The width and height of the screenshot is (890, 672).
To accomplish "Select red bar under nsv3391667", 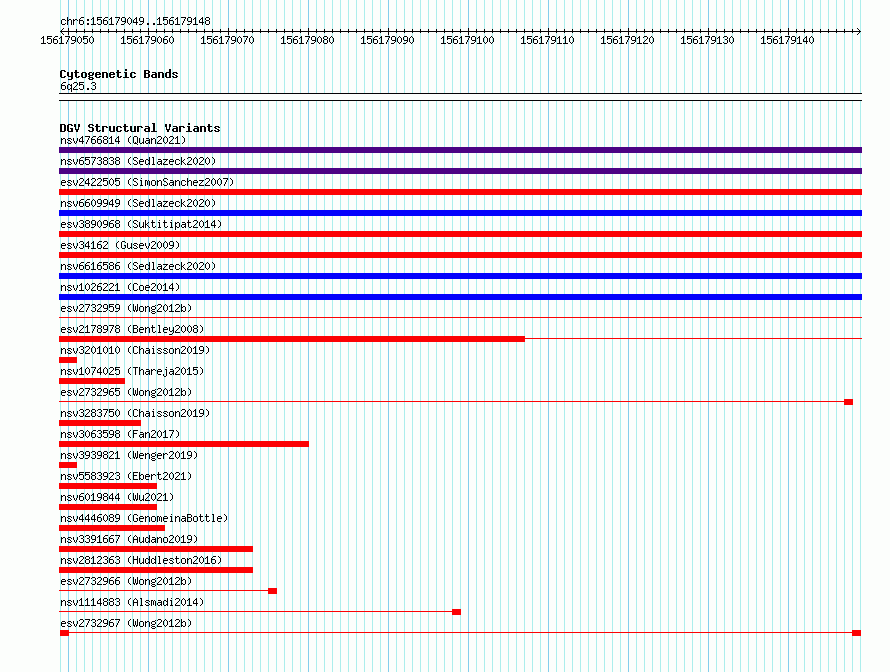I will [156, 549].
